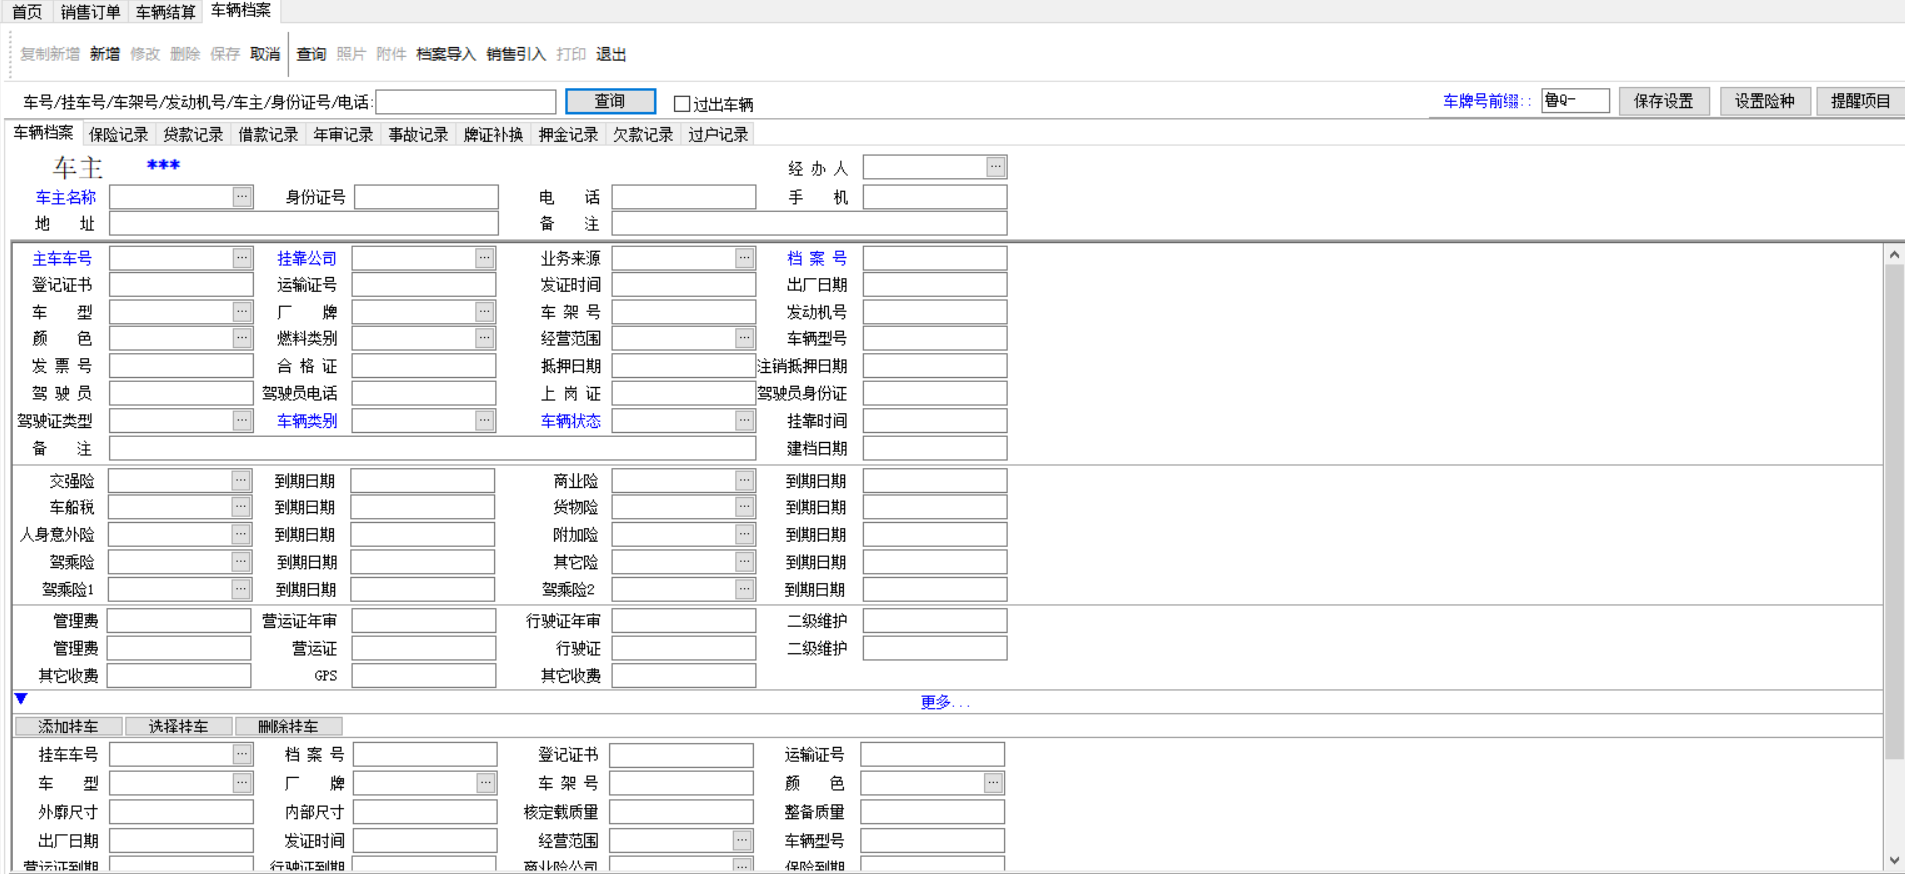Open the 车主名称 lookup ellipsis button

point(242,197)
